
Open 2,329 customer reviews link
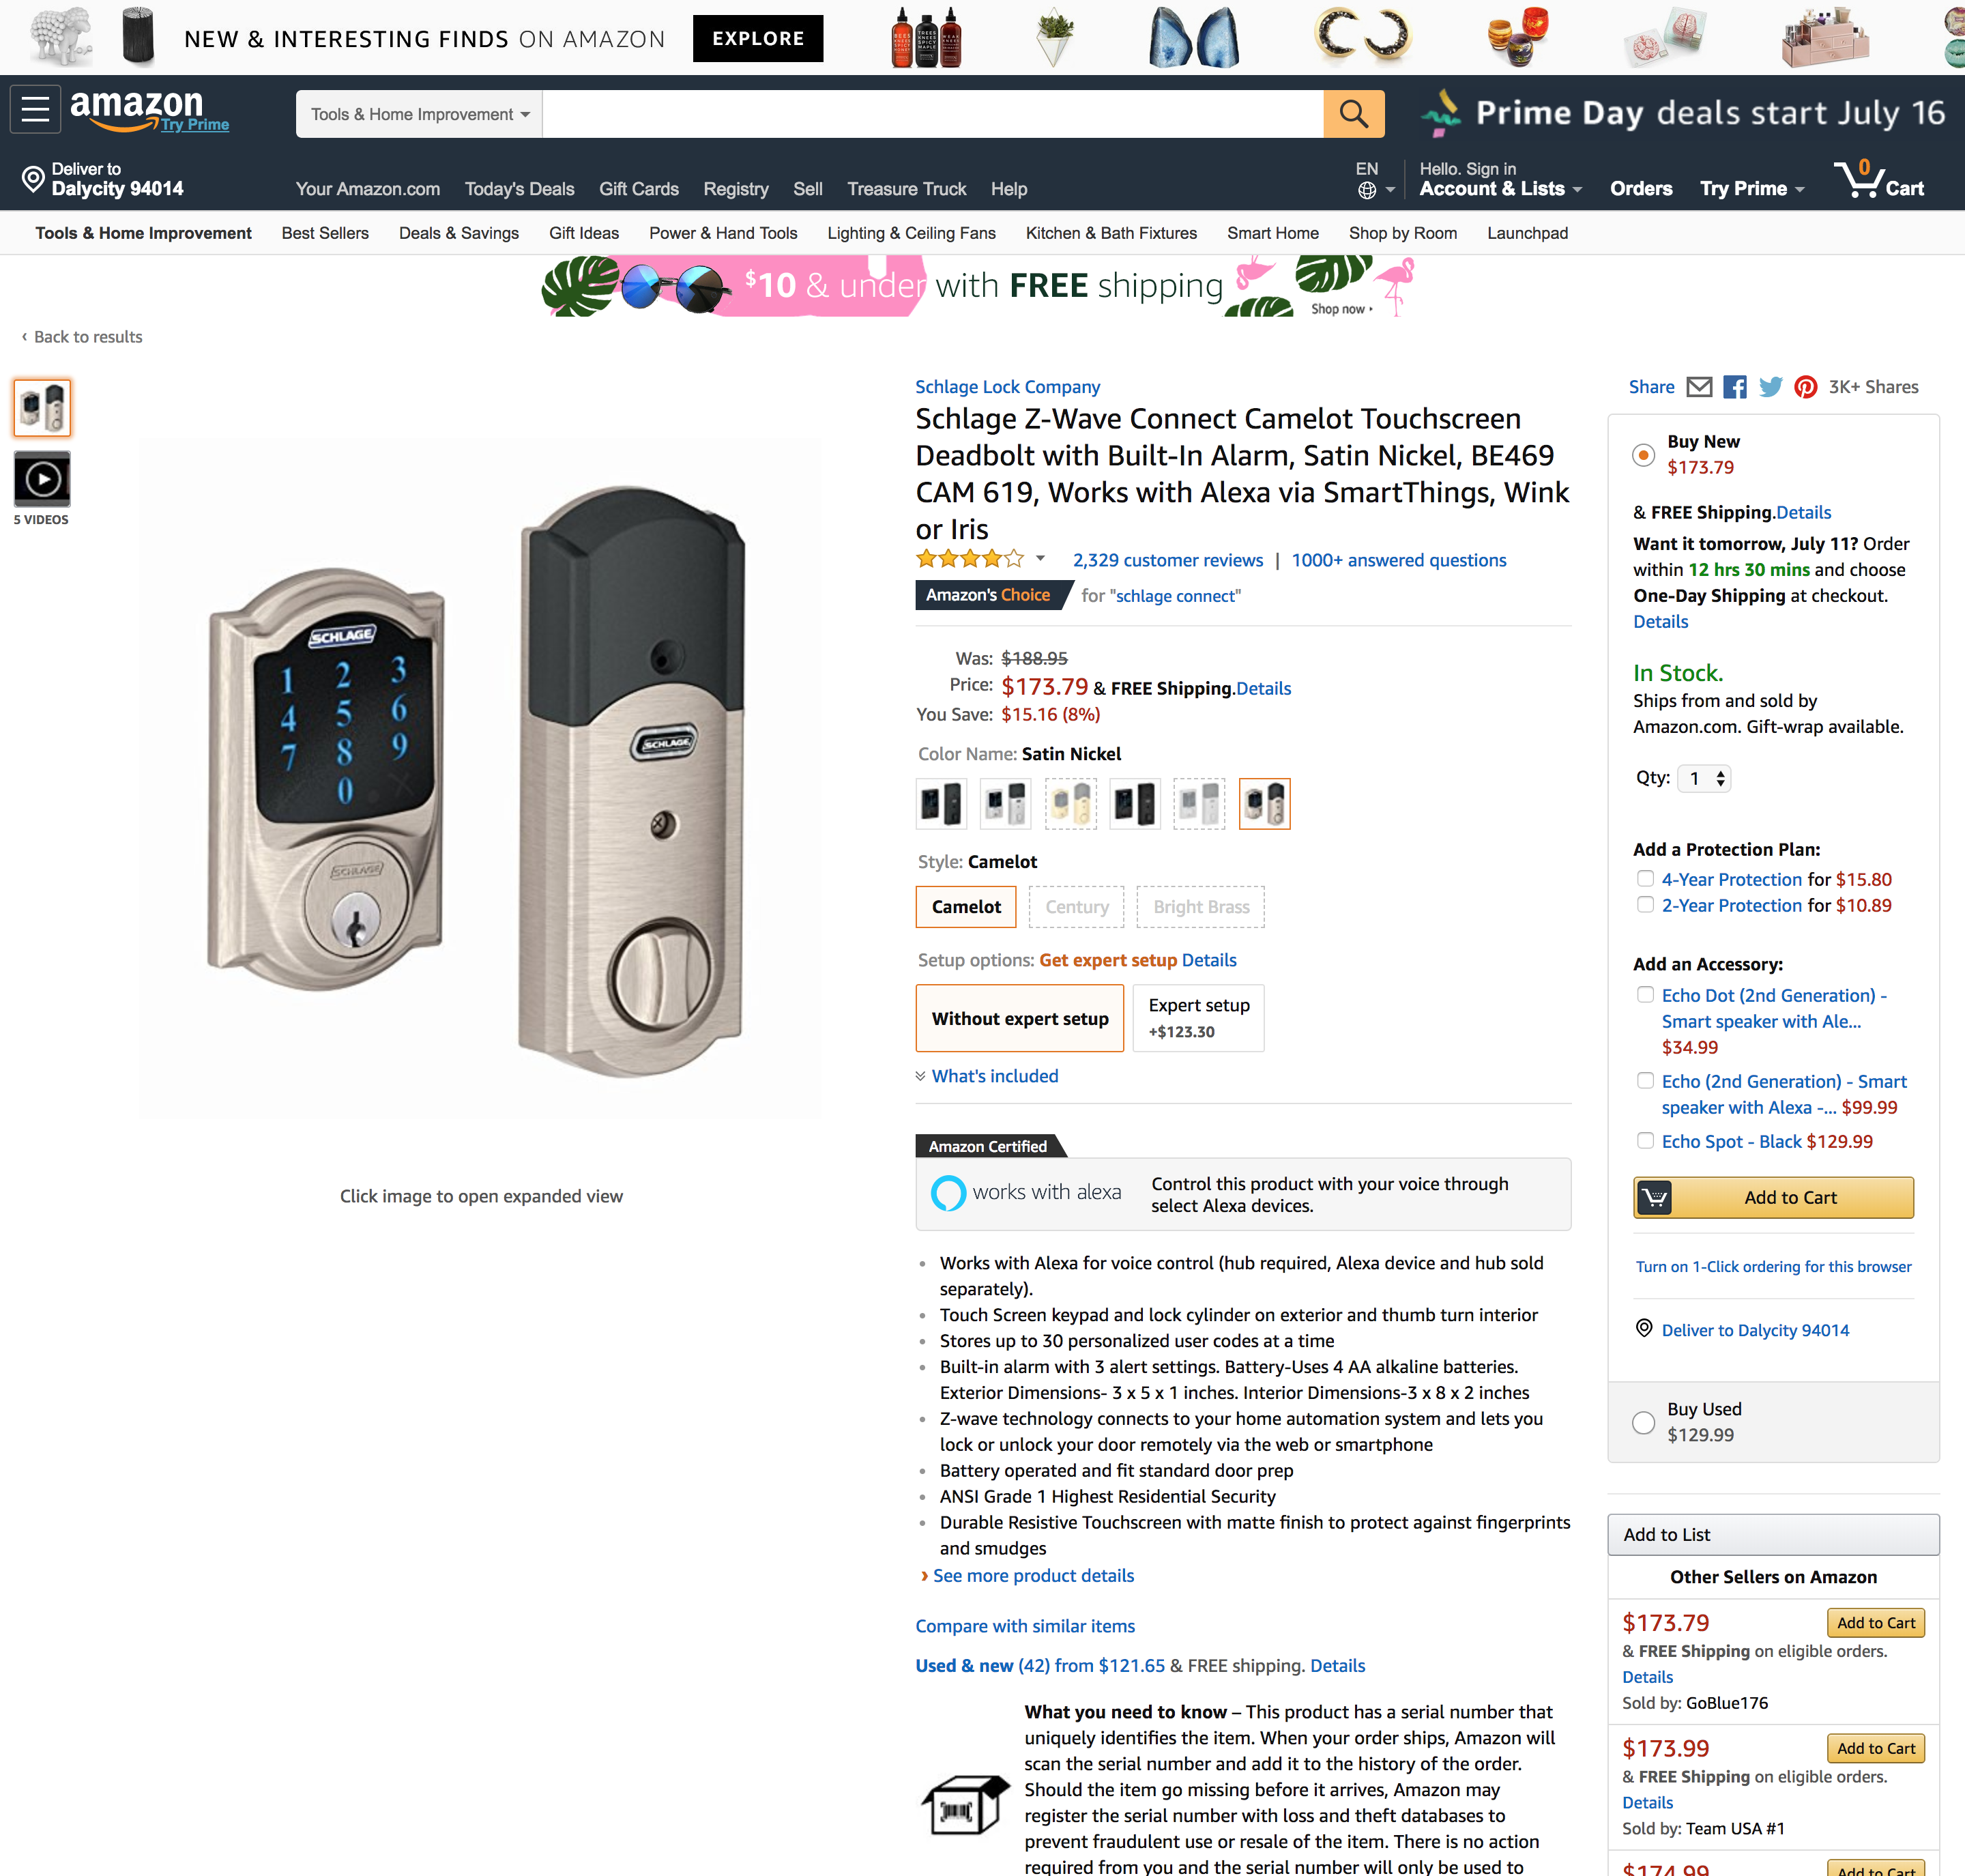click(1167, 560)
